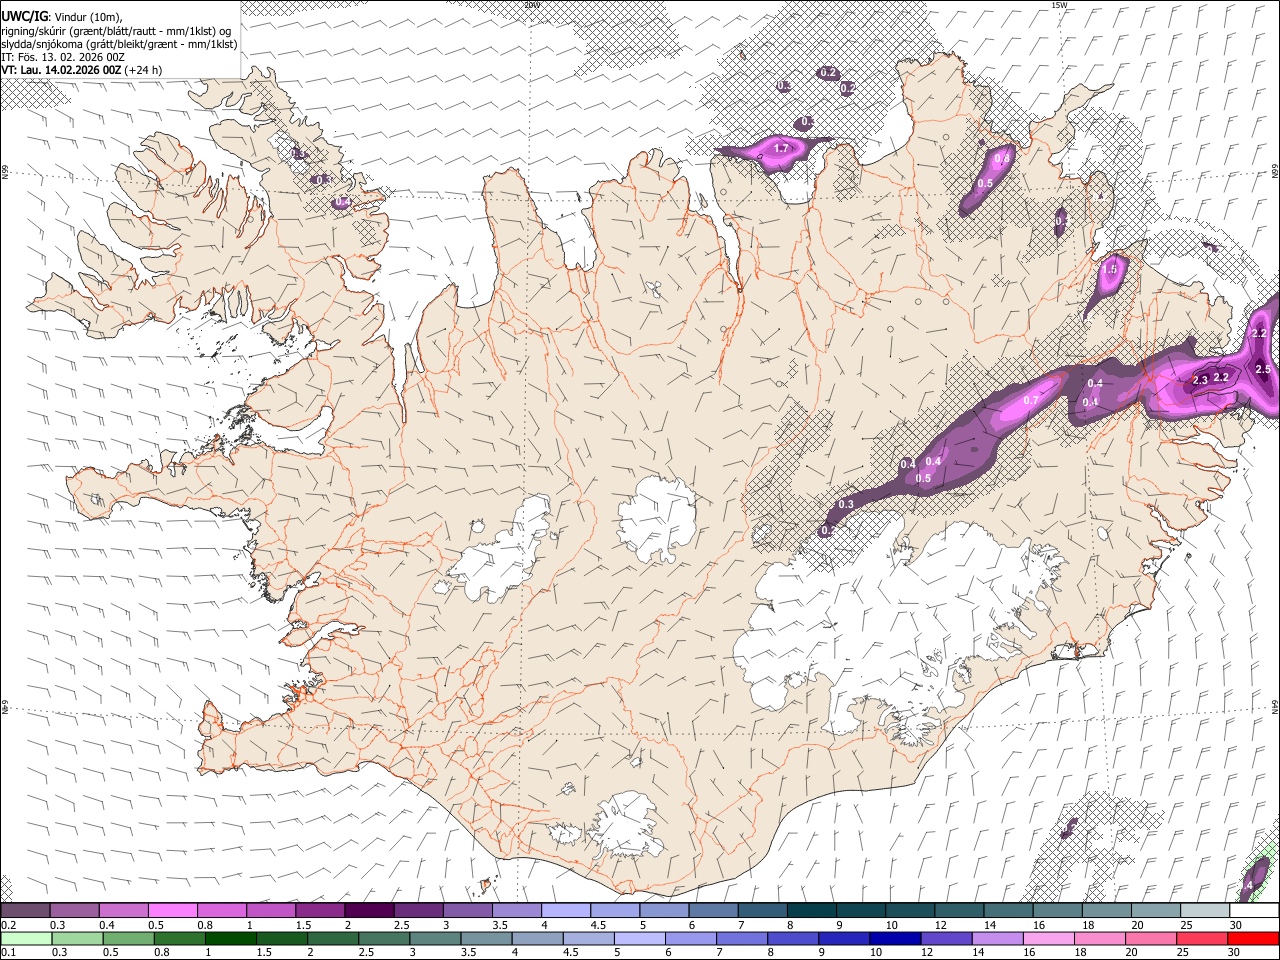
Task: Select the bright pink 0.5 swatch in upper legend
Action: point(173,910)
